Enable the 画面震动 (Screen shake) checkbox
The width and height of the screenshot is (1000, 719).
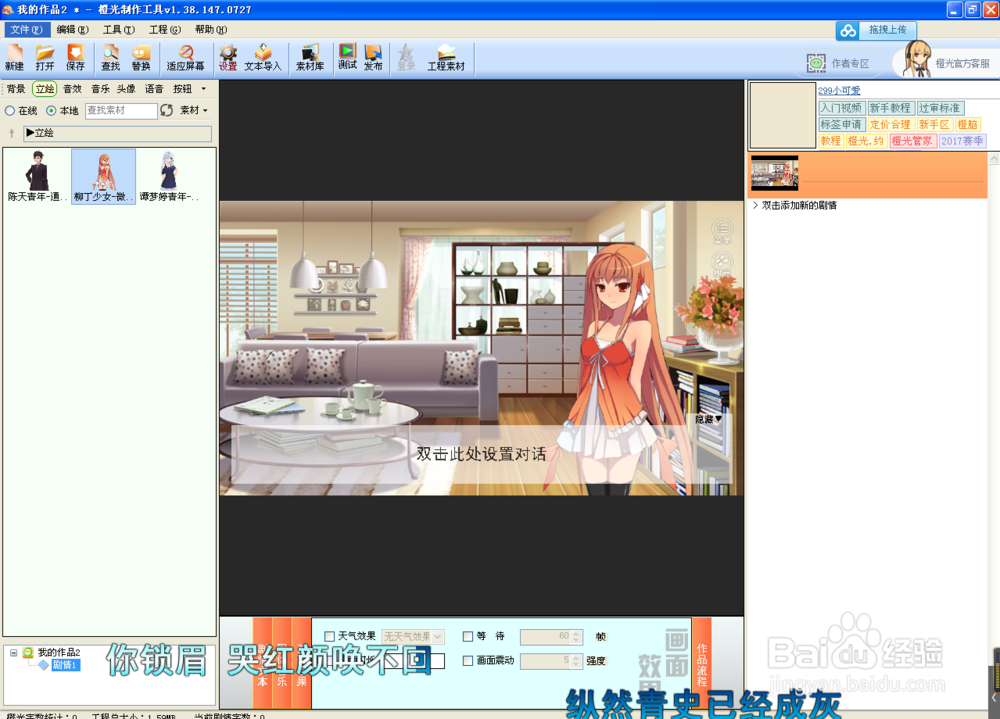(467, 660)
